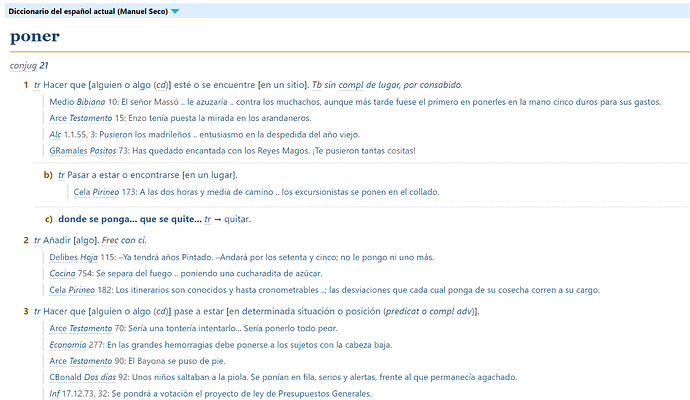
Task: Open the 'Arce Testamento 70' source citation
Action: coord(87,329)
